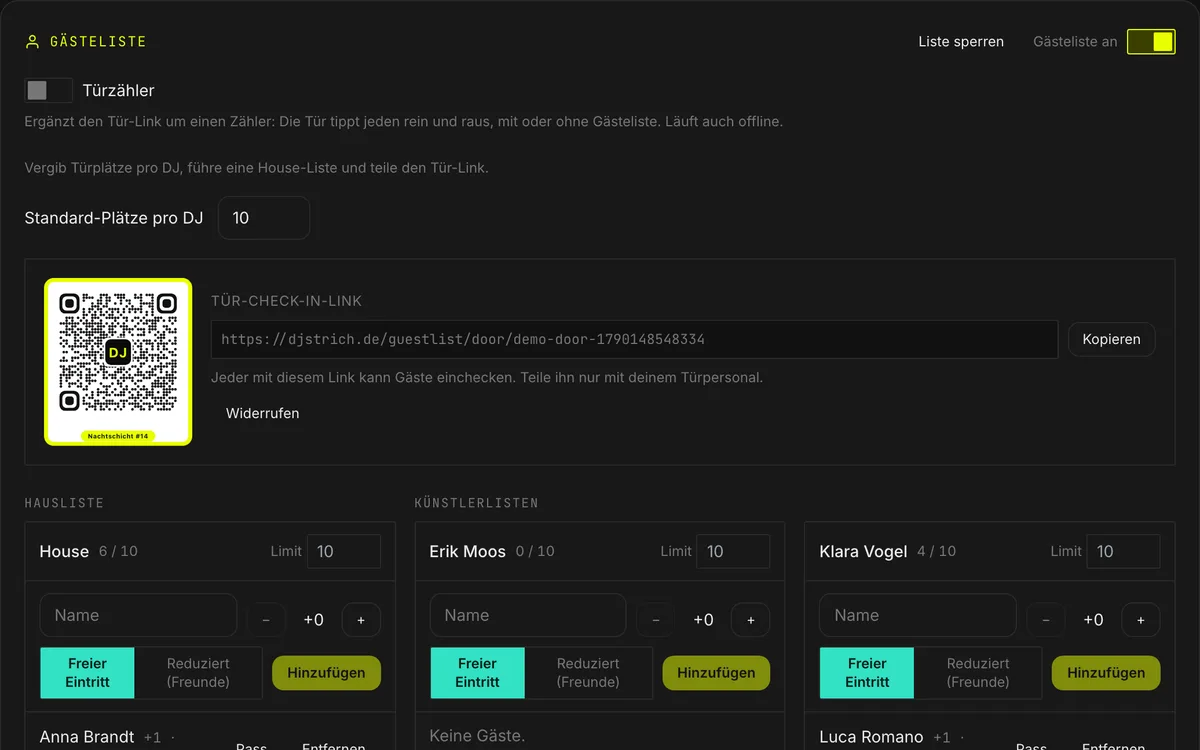This screenshot has width=1200, height=750.
Task: Revoke the door link via Widerrufen
Action: [262, 413]
